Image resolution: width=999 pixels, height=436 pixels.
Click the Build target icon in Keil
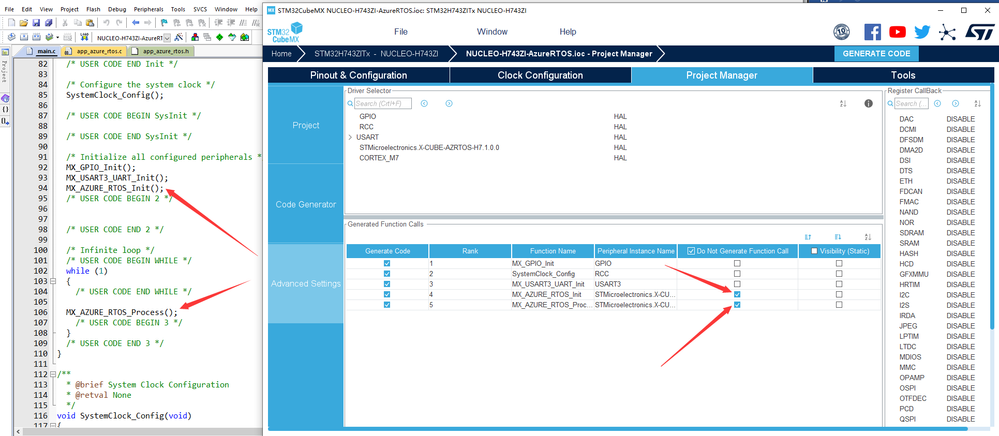[24, 38]
